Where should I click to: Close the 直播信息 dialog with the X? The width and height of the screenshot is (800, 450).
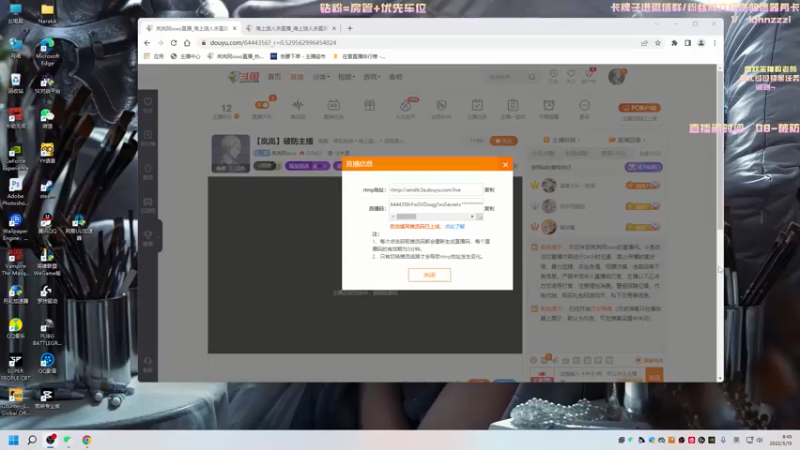pyautogui.click(x=505, y=164)
